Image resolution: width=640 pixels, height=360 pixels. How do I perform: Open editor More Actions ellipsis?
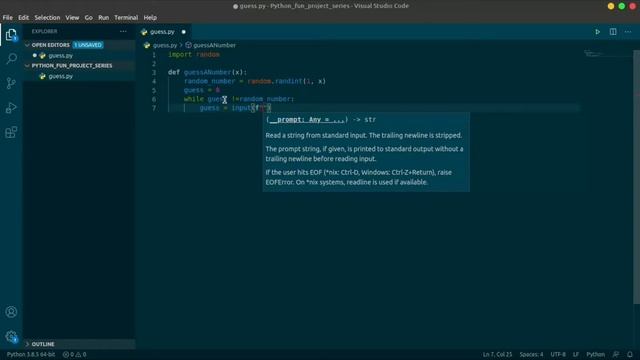tap(628, 32)
